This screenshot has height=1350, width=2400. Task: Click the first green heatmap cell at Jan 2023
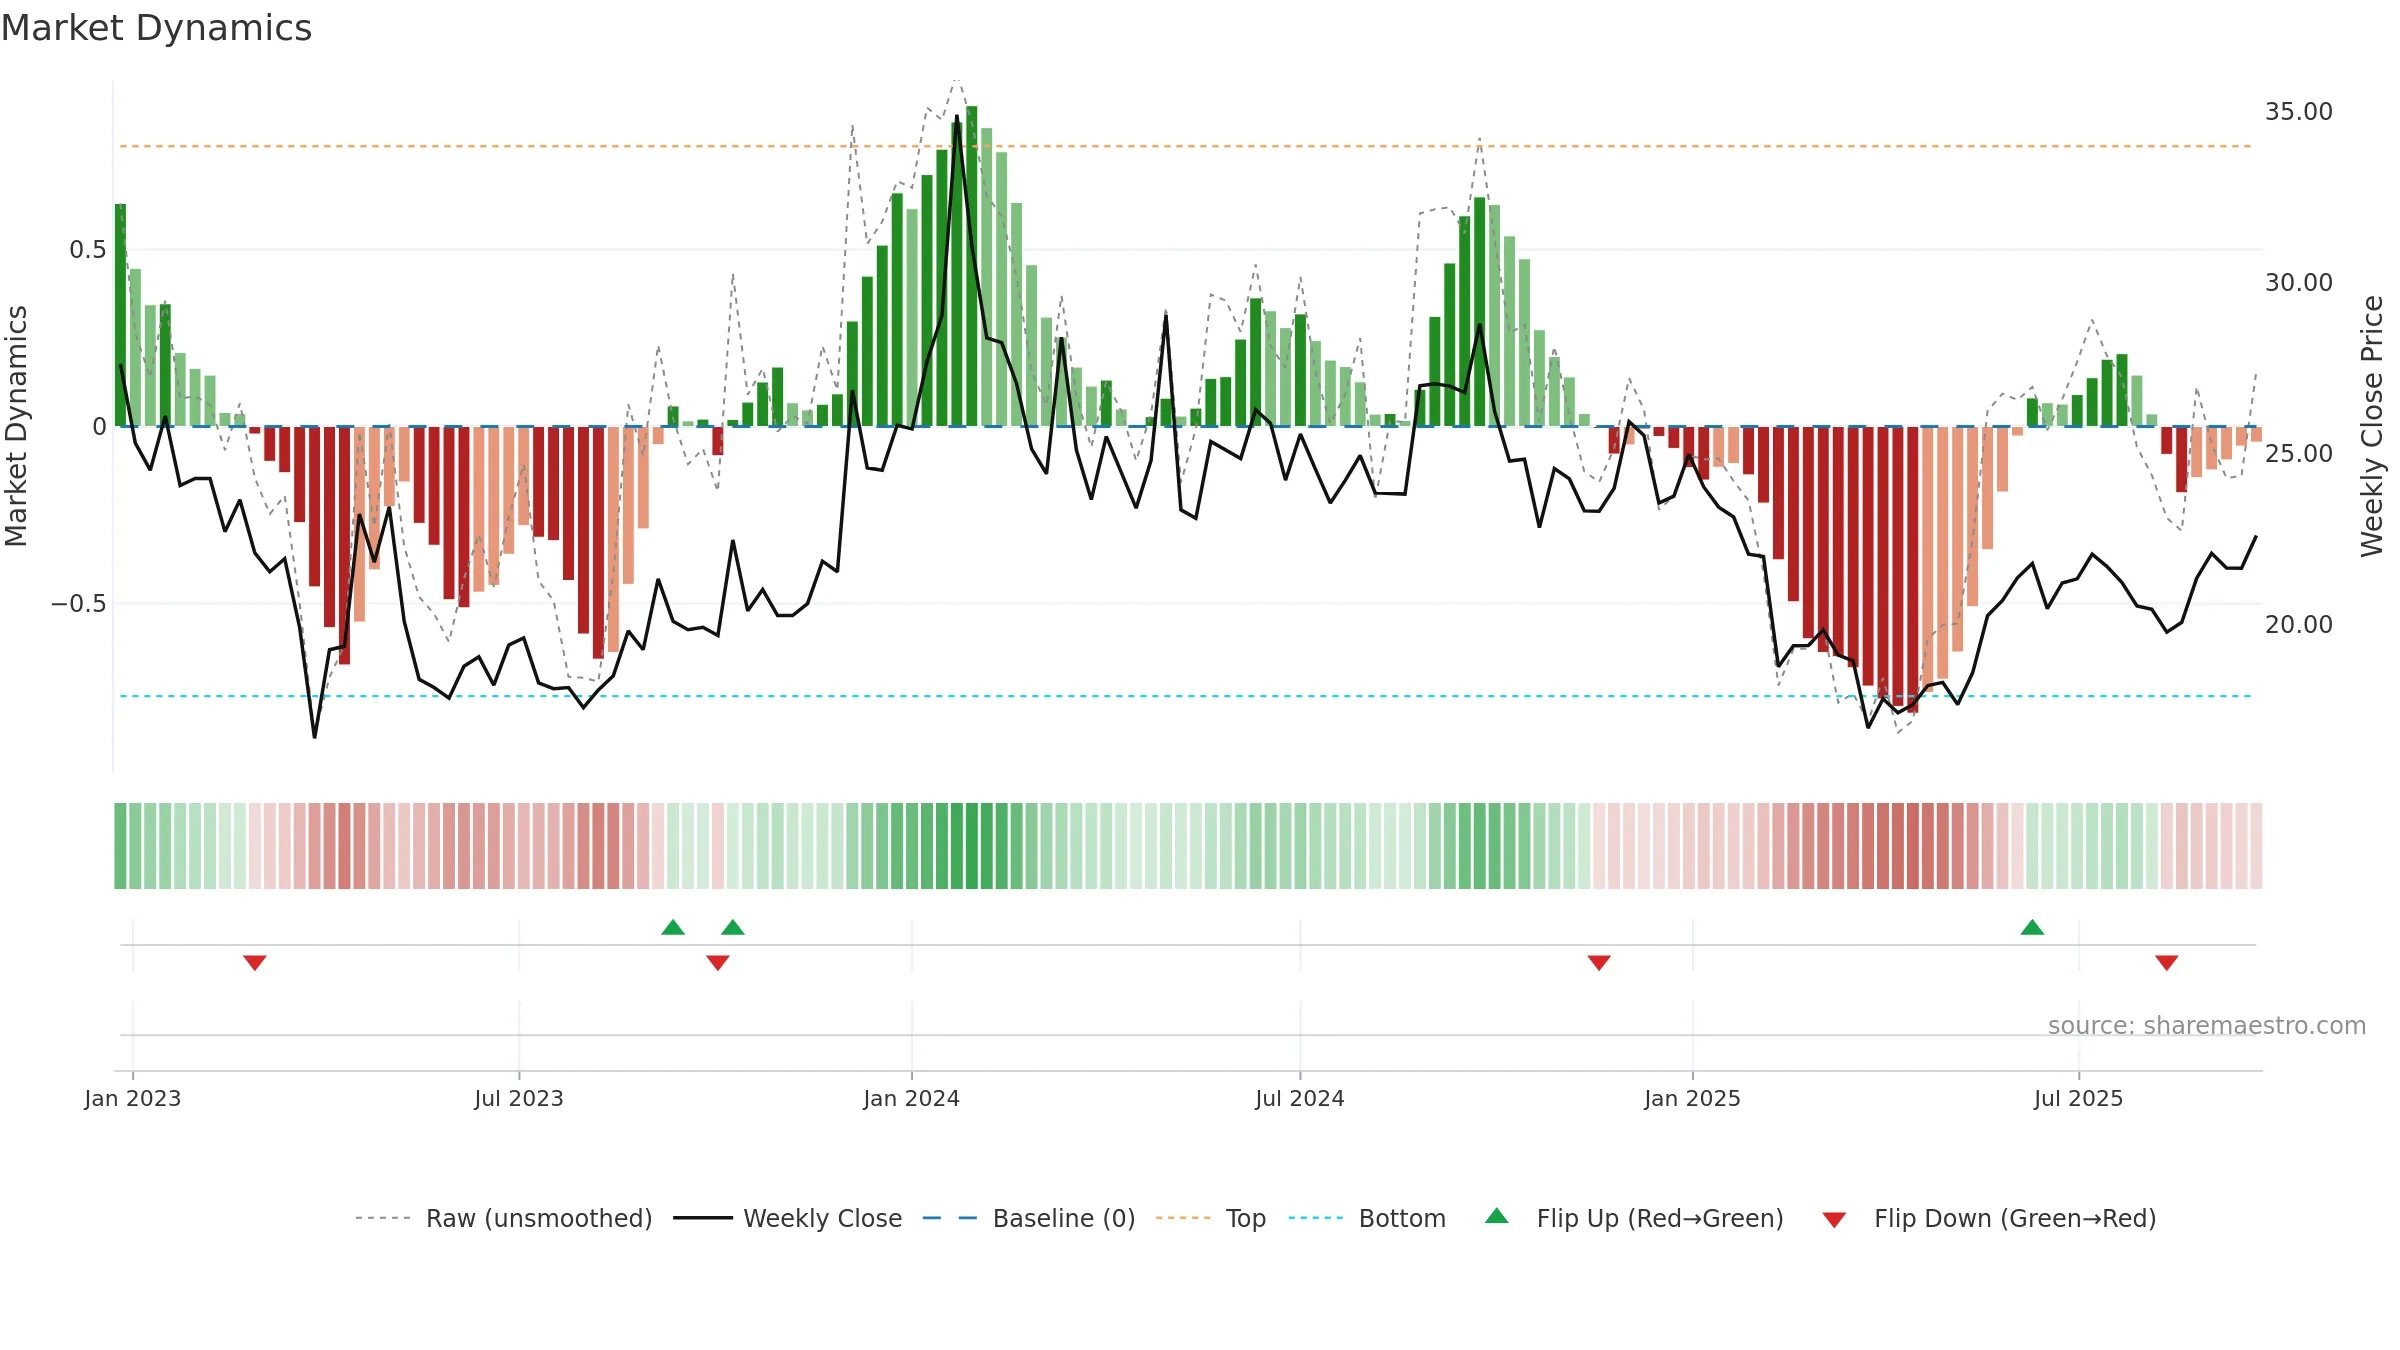click(x=120, y=846)
